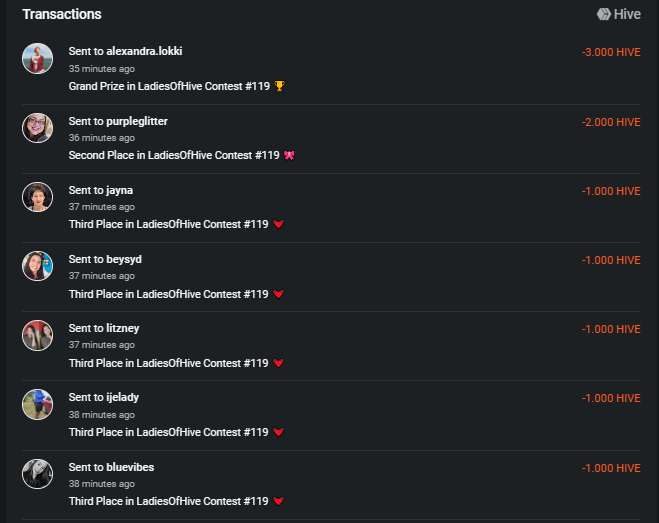Click the -3.000 HIVE amount

[x=610, y=52]
